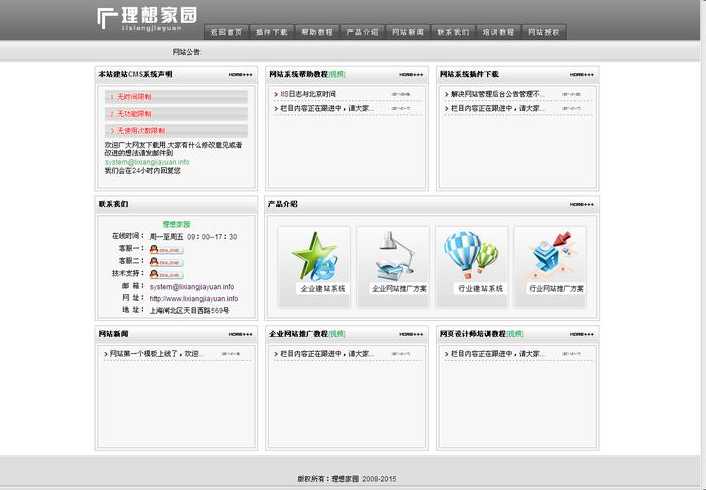
Task: Open the 行业网站推广方案 red arrow icon
Action: tap(552, 253)
